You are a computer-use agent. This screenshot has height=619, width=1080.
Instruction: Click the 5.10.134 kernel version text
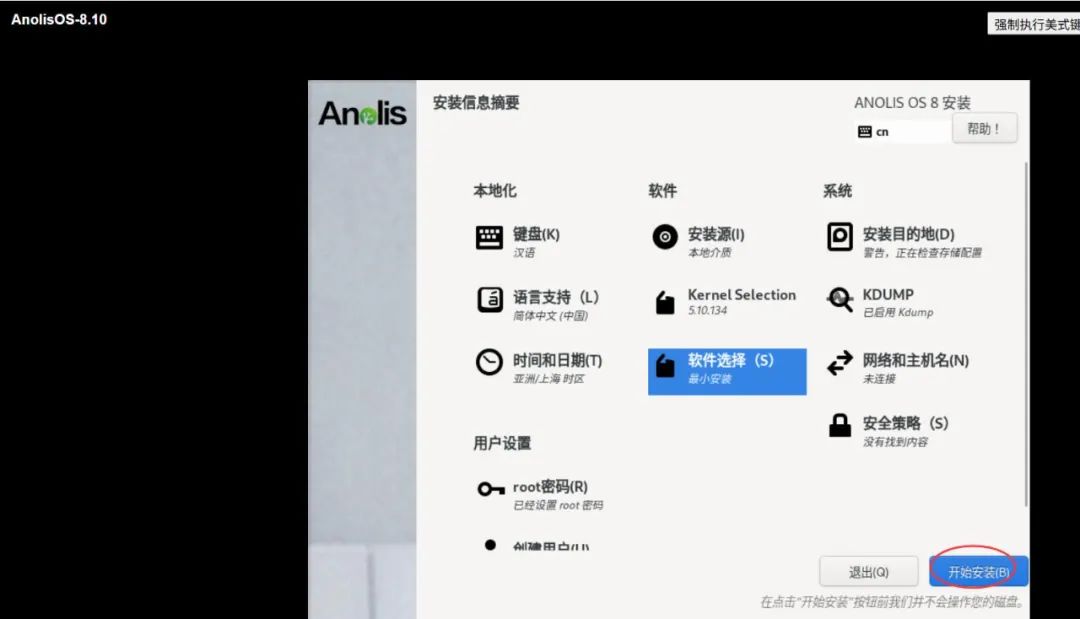707,311
